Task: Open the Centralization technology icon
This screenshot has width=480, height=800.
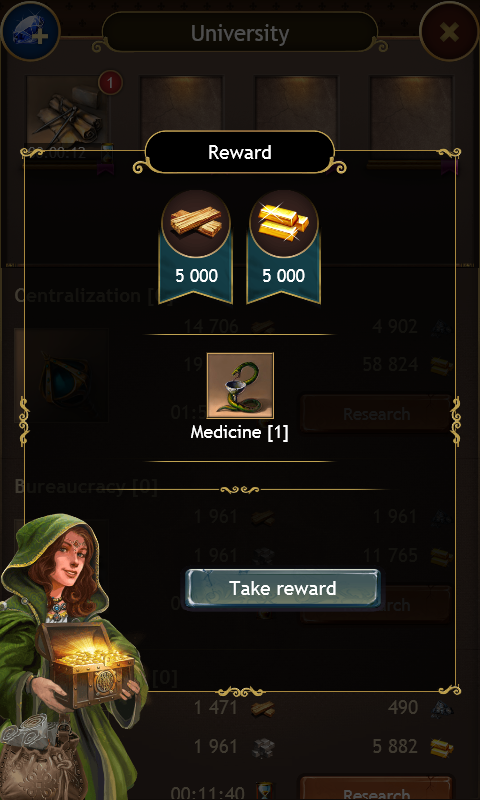Action: pos(61,376)
